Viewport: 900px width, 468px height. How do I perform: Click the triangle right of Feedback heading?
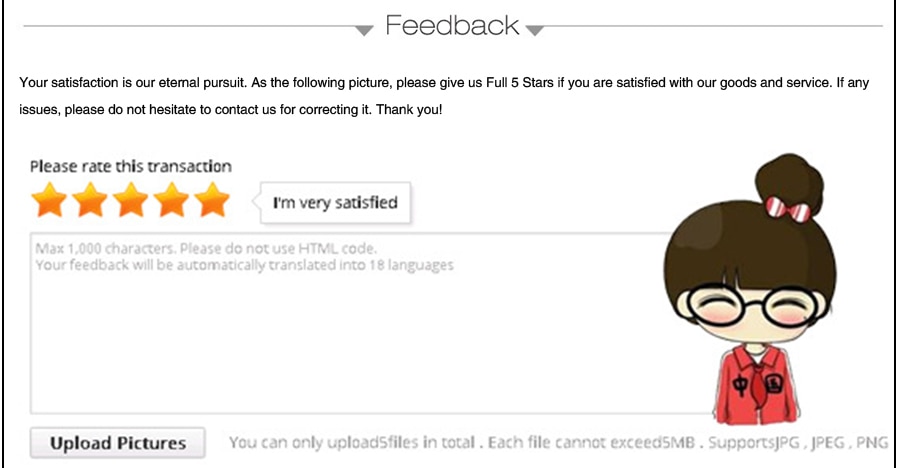coord(534,30)
